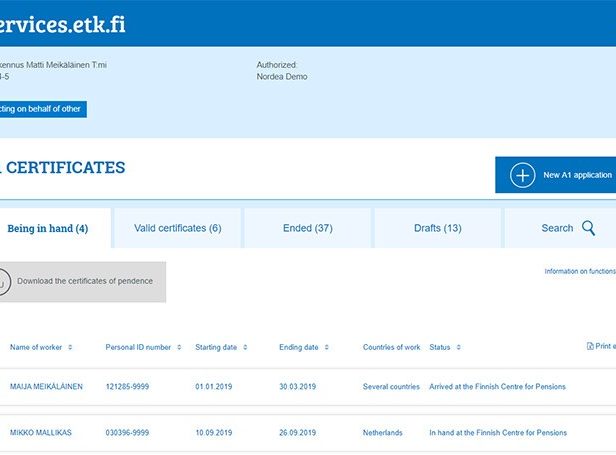Click Download the certificates of pendence
This screenshot has height=455, width=616.
pyautogui.click(x=85, y=281)
